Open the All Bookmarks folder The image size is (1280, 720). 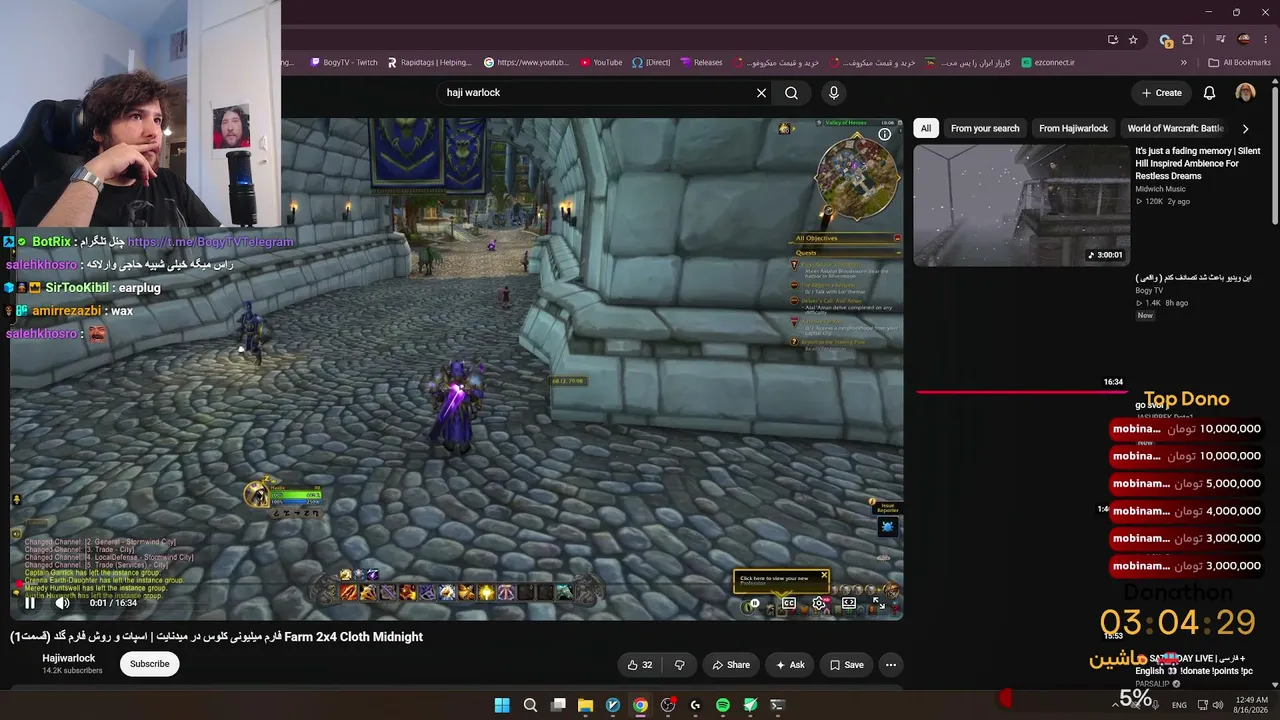[x=1240, y=62]
